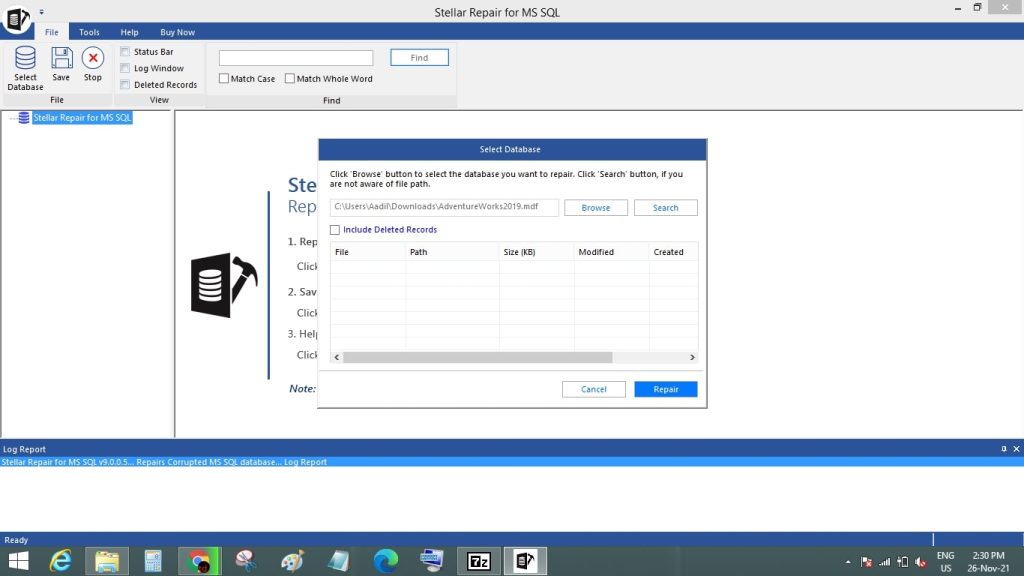This screenshot has width=1024, height=576.
Task: Select database icon in the tree panel
Action: tap(24, 118)
